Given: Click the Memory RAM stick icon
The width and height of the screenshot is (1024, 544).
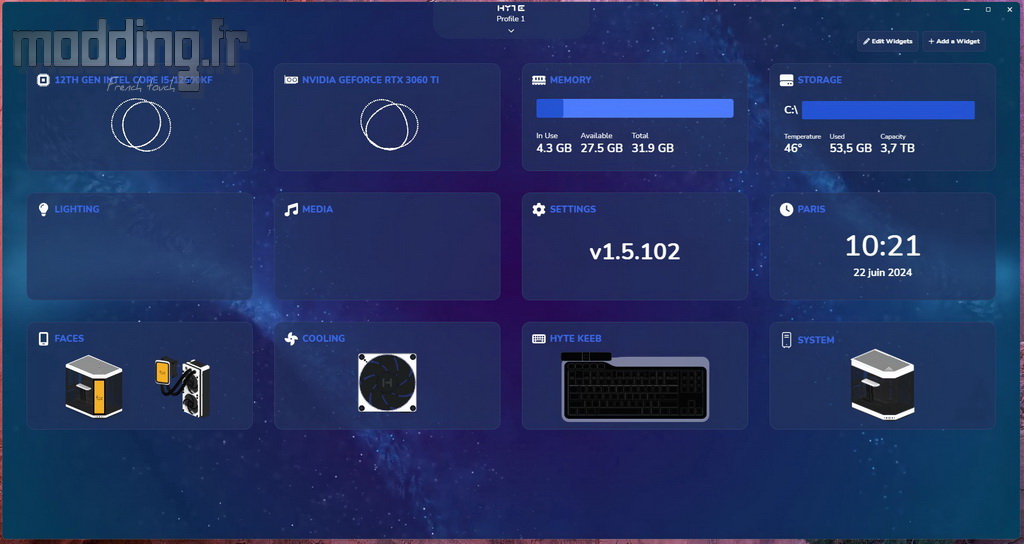Looking at the screenshot, I should tap(539, 80).
